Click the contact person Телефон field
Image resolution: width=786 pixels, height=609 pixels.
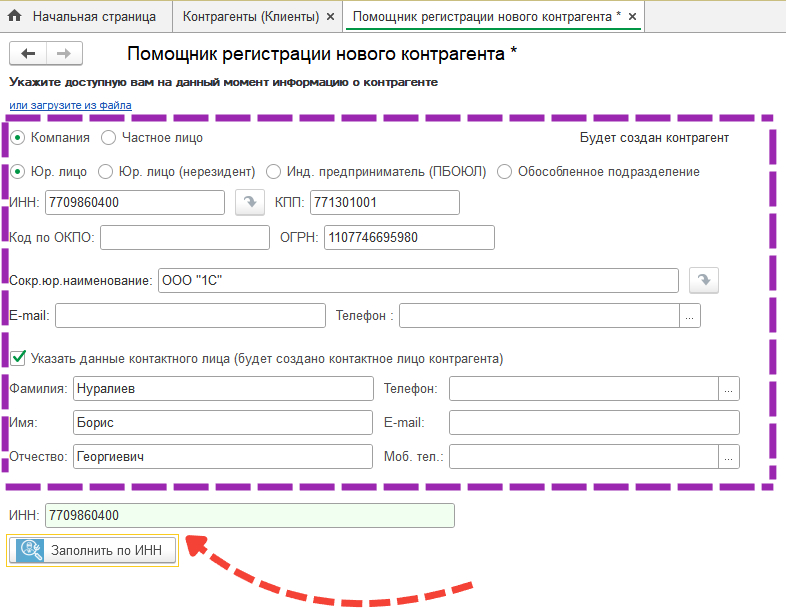click(584, 389)
